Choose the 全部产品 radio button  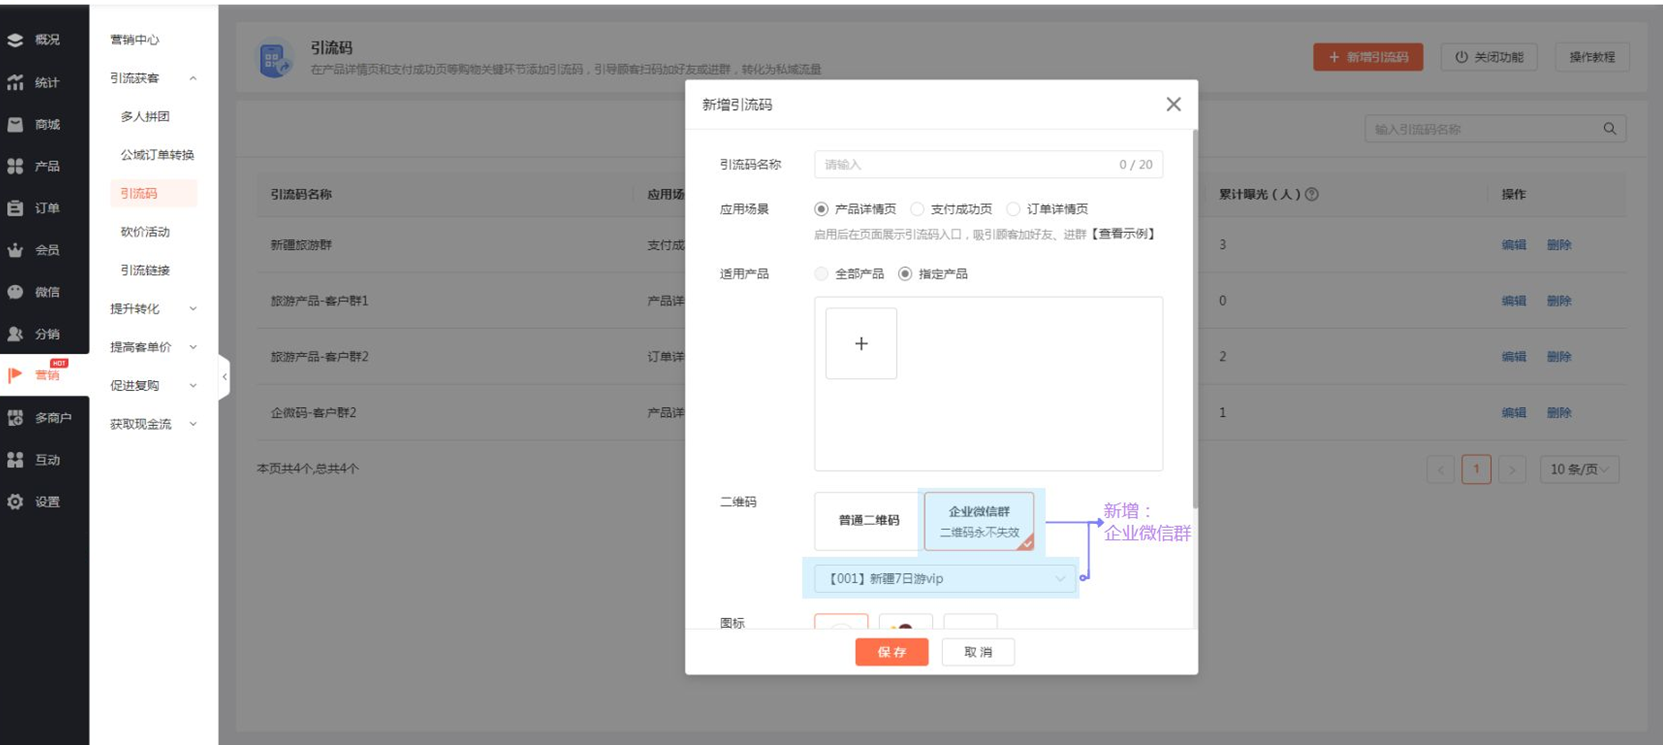click(x=821, y=274)
